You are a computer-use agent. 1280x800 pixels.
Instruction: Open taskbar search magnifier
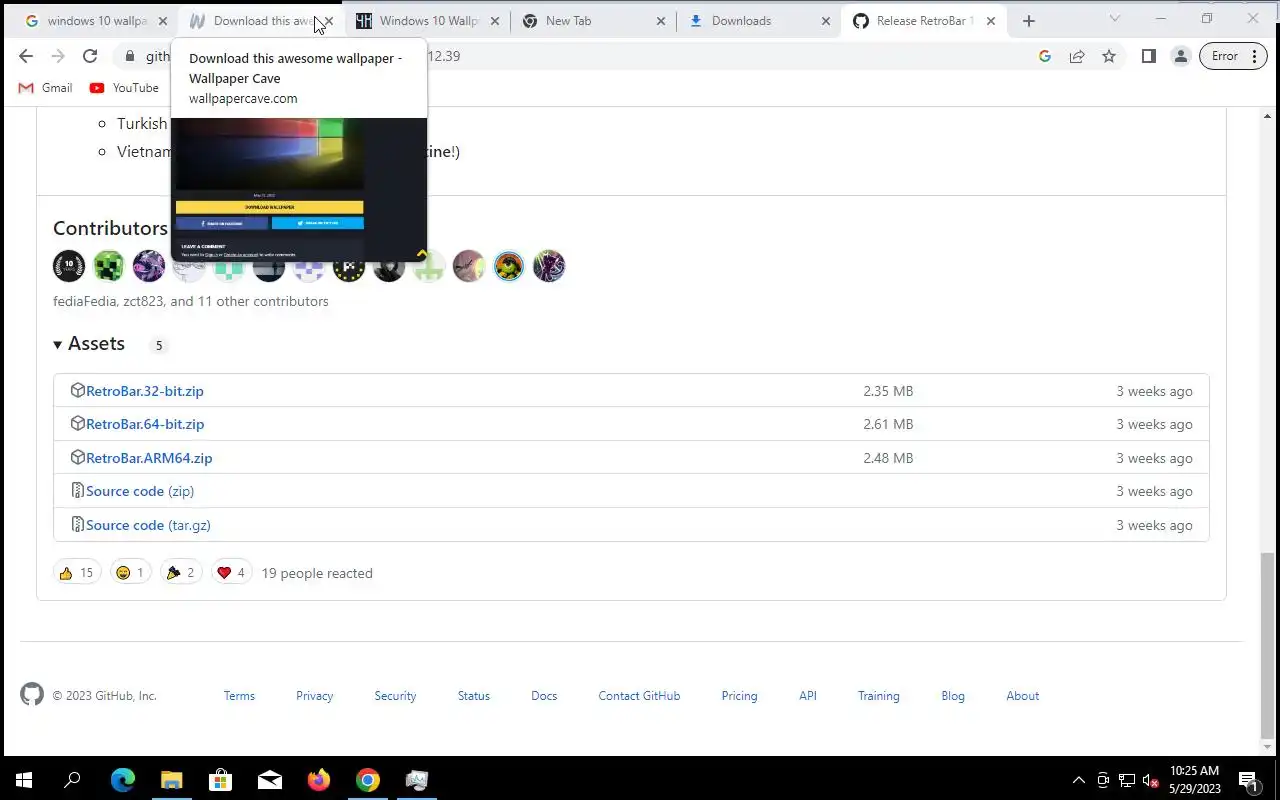[72, 780]
